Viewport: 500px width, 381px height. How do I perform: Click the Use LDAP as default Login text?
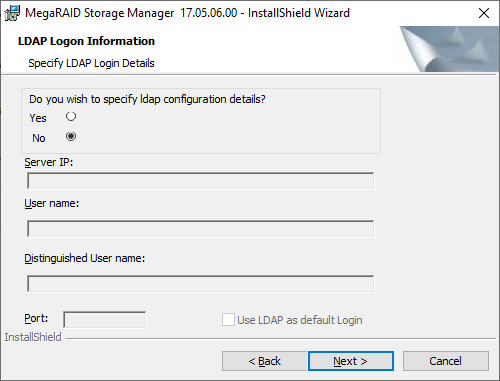tap(300, 320)
